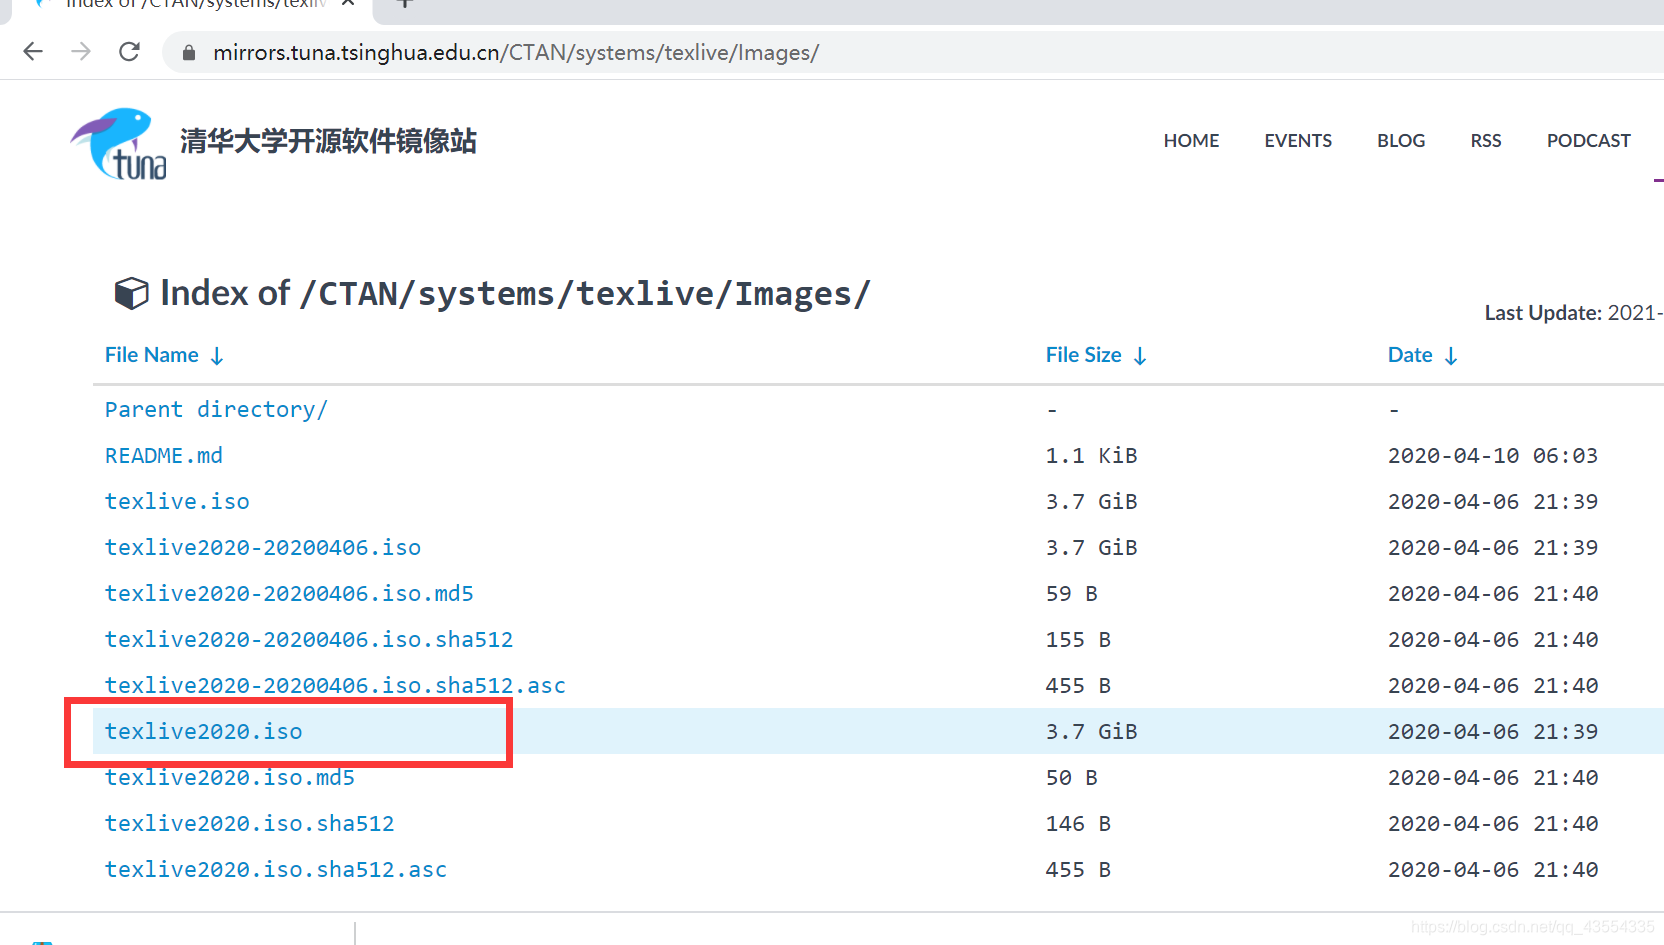
Task: Open texlive2020-20200406.iso.sha512.asc signature file
Action: (x=335, y=686)
